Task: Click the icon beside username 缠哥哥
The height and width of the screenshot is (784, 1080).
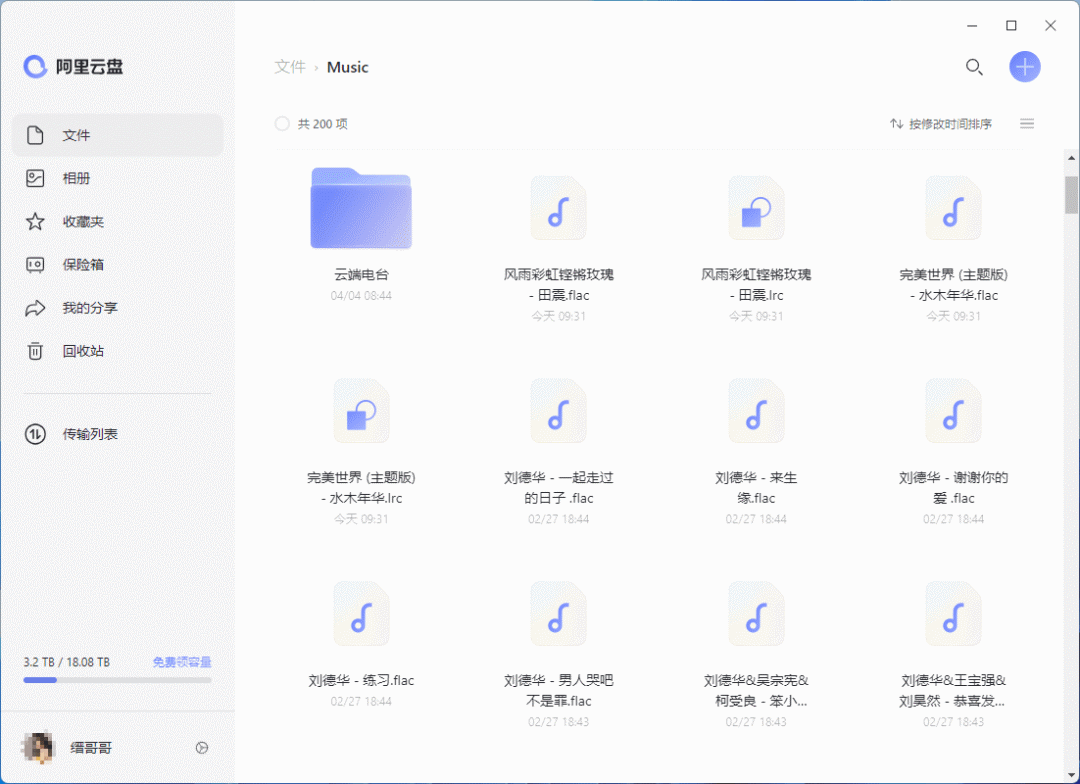Action: tap(201, 747)
